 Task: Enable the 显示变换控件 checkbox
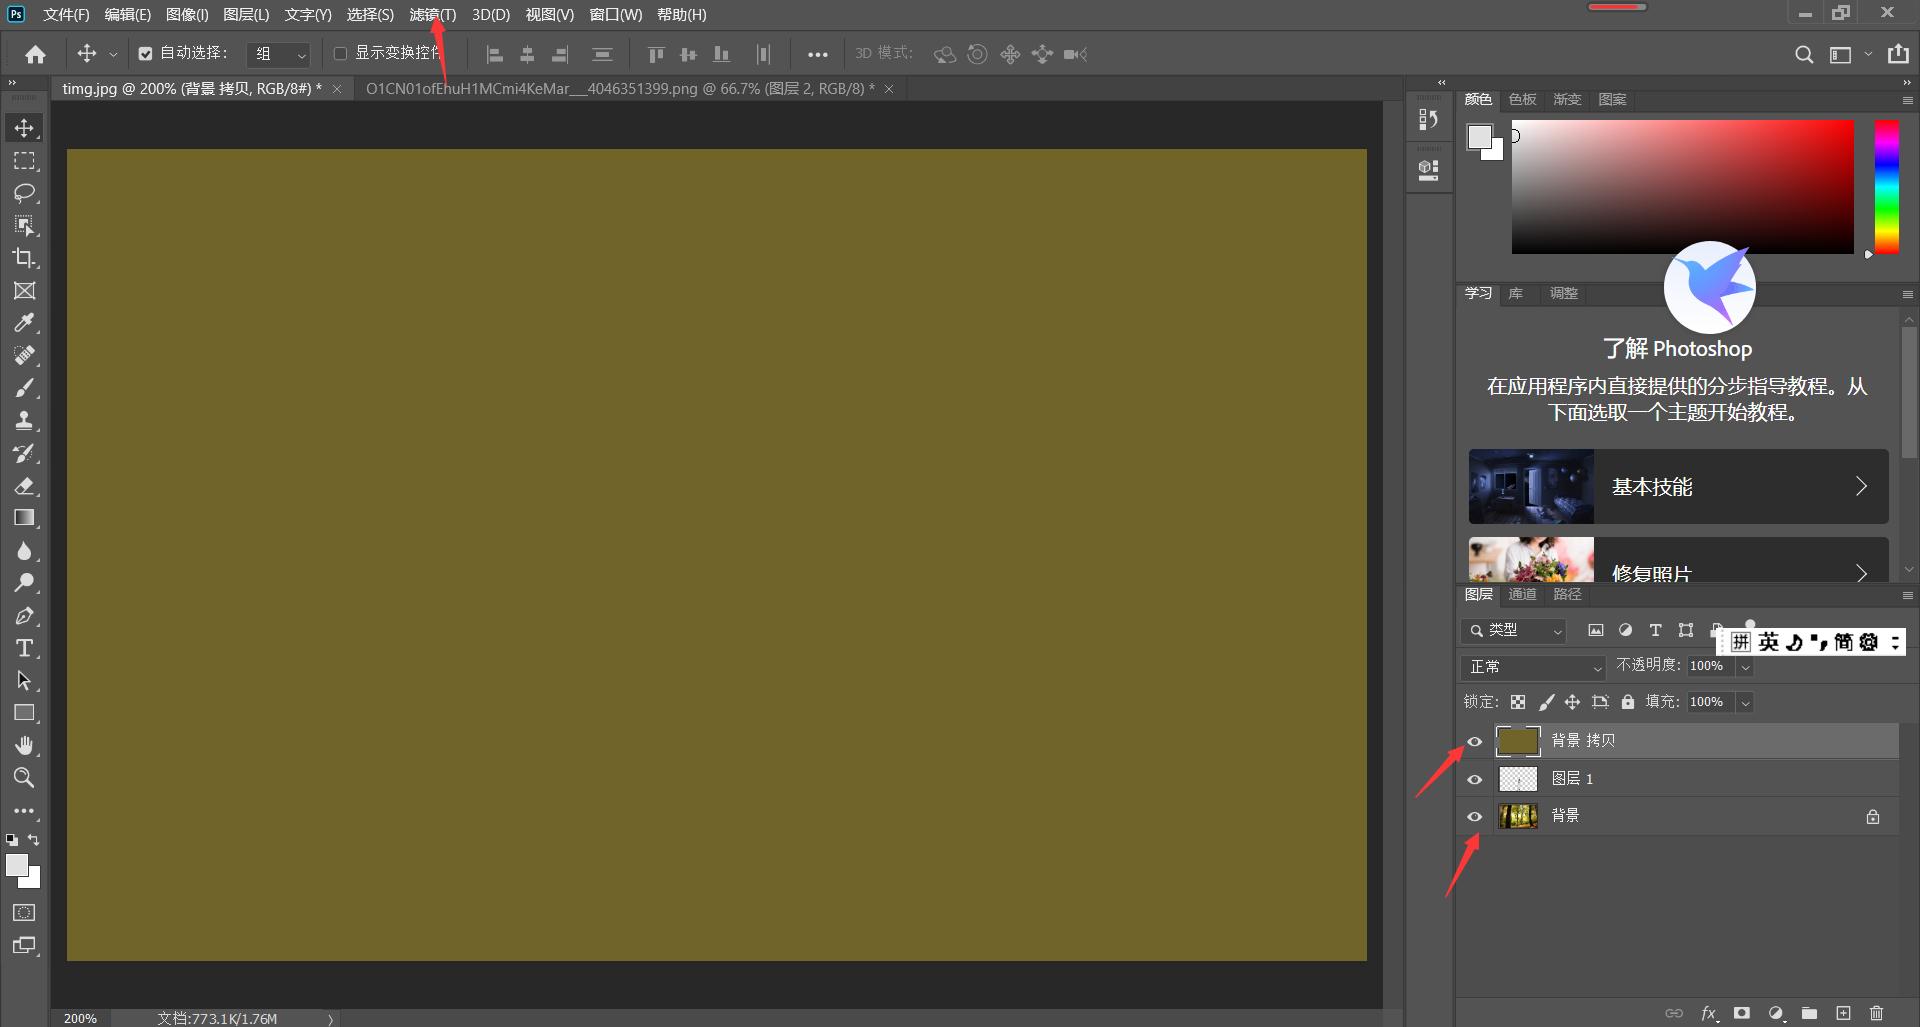340,54
